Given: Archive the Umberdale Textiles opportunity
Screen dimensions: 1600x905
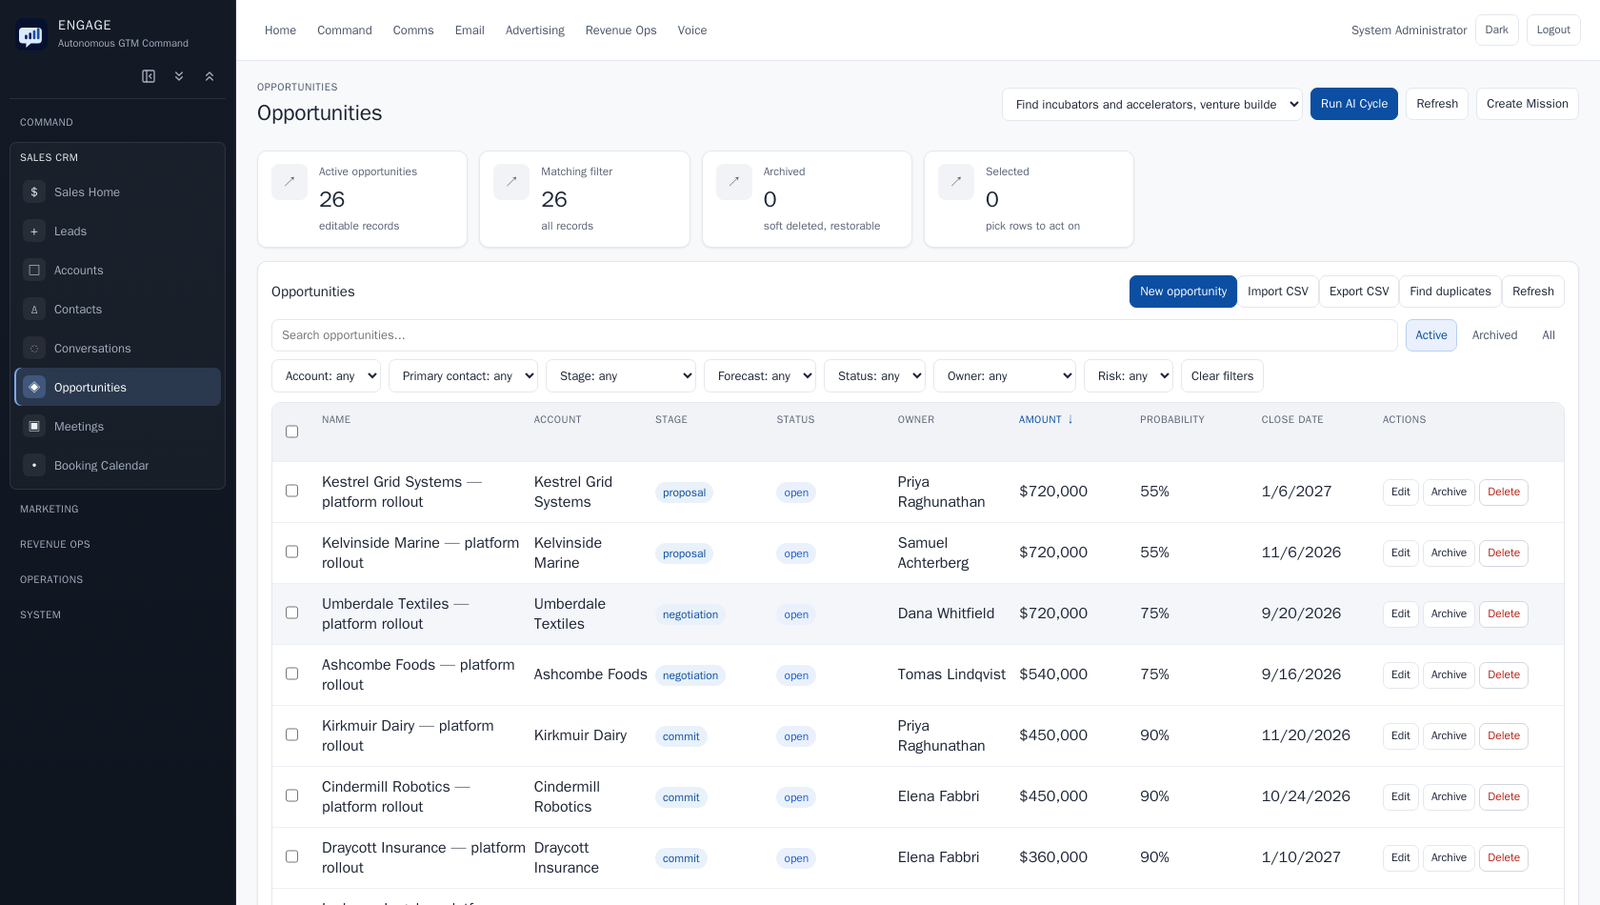Looking at the screenshot, I should (x=1448, y=614).
